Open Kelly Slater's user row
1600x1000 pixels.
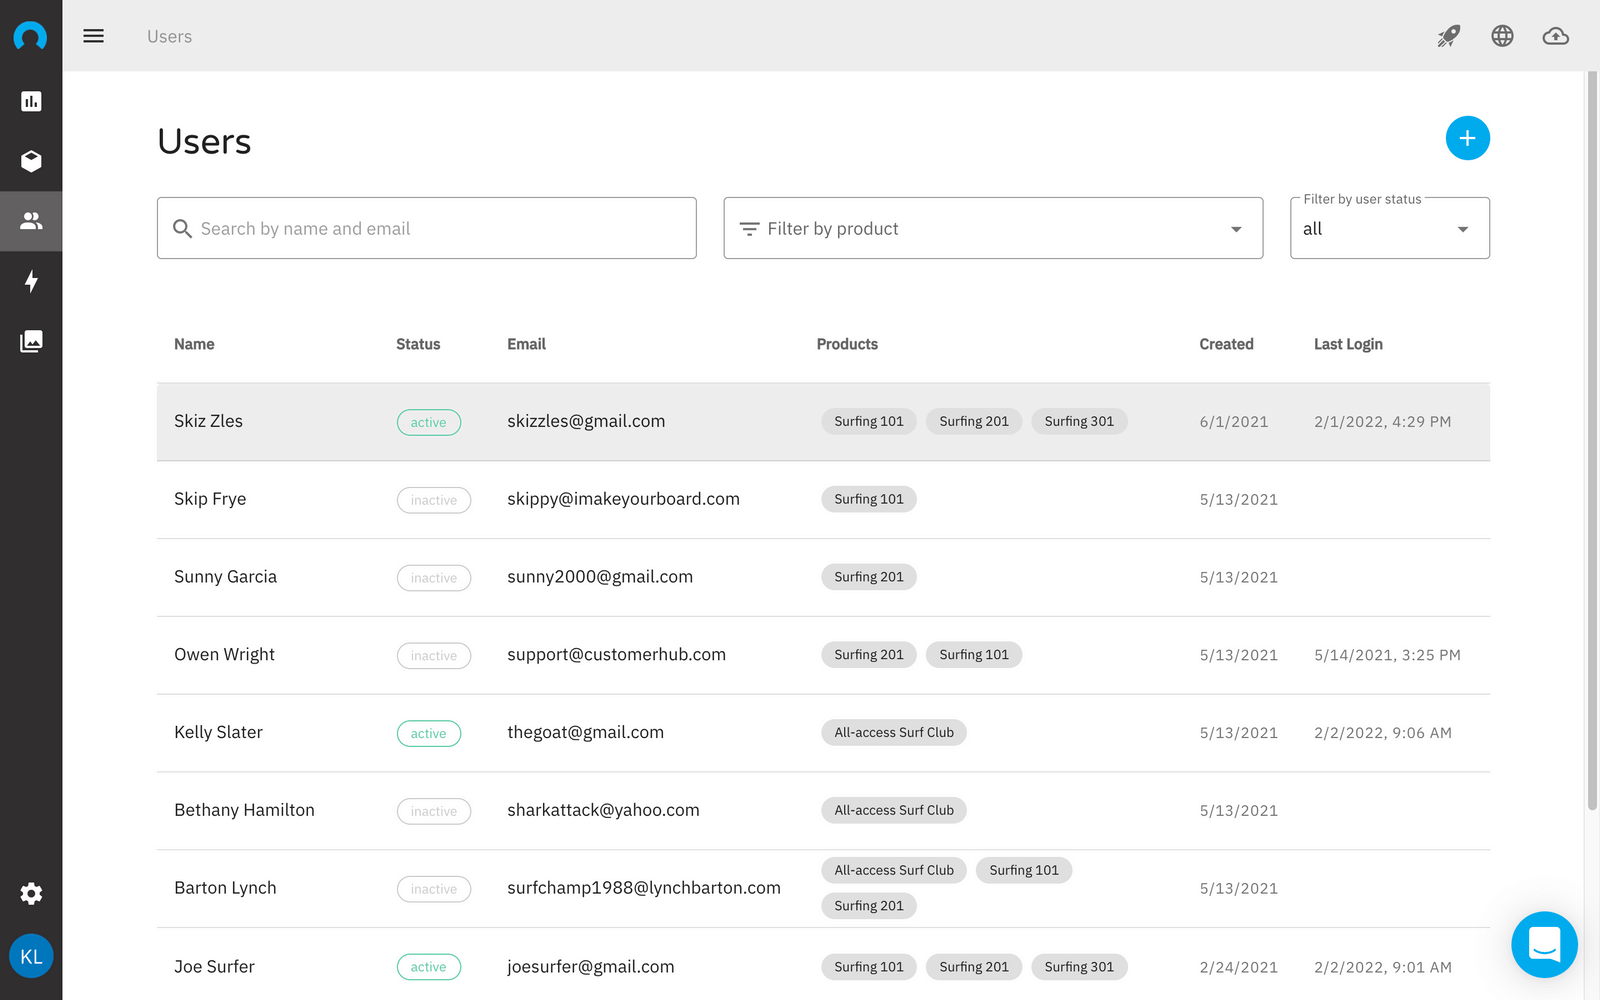219,732
